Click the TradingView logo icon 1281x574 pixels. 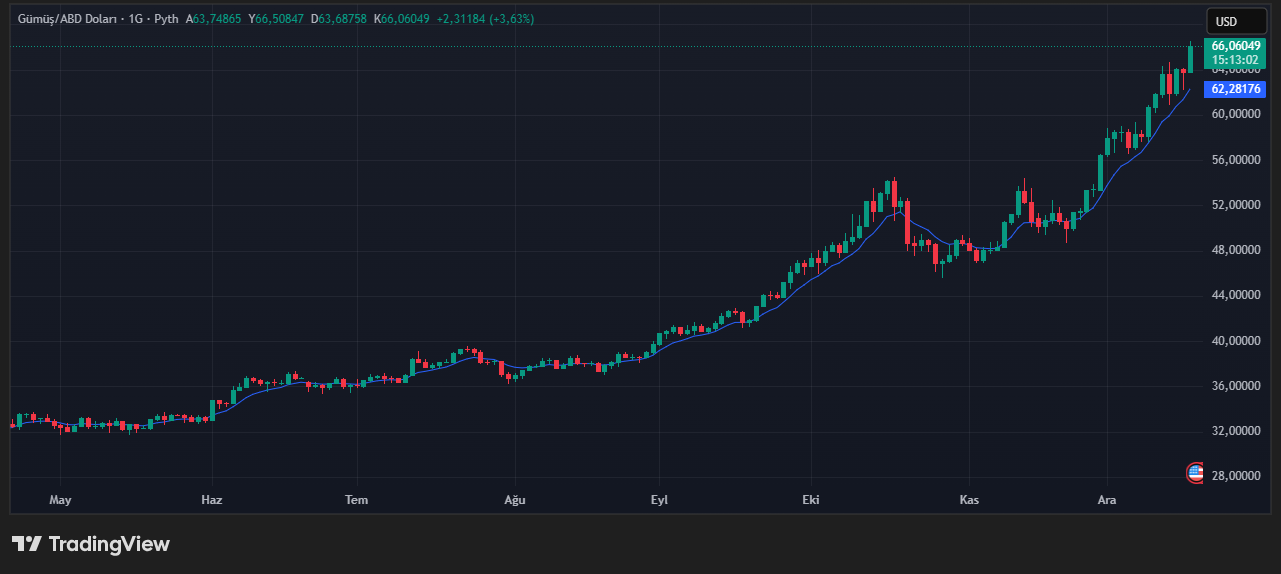(27, 544)
